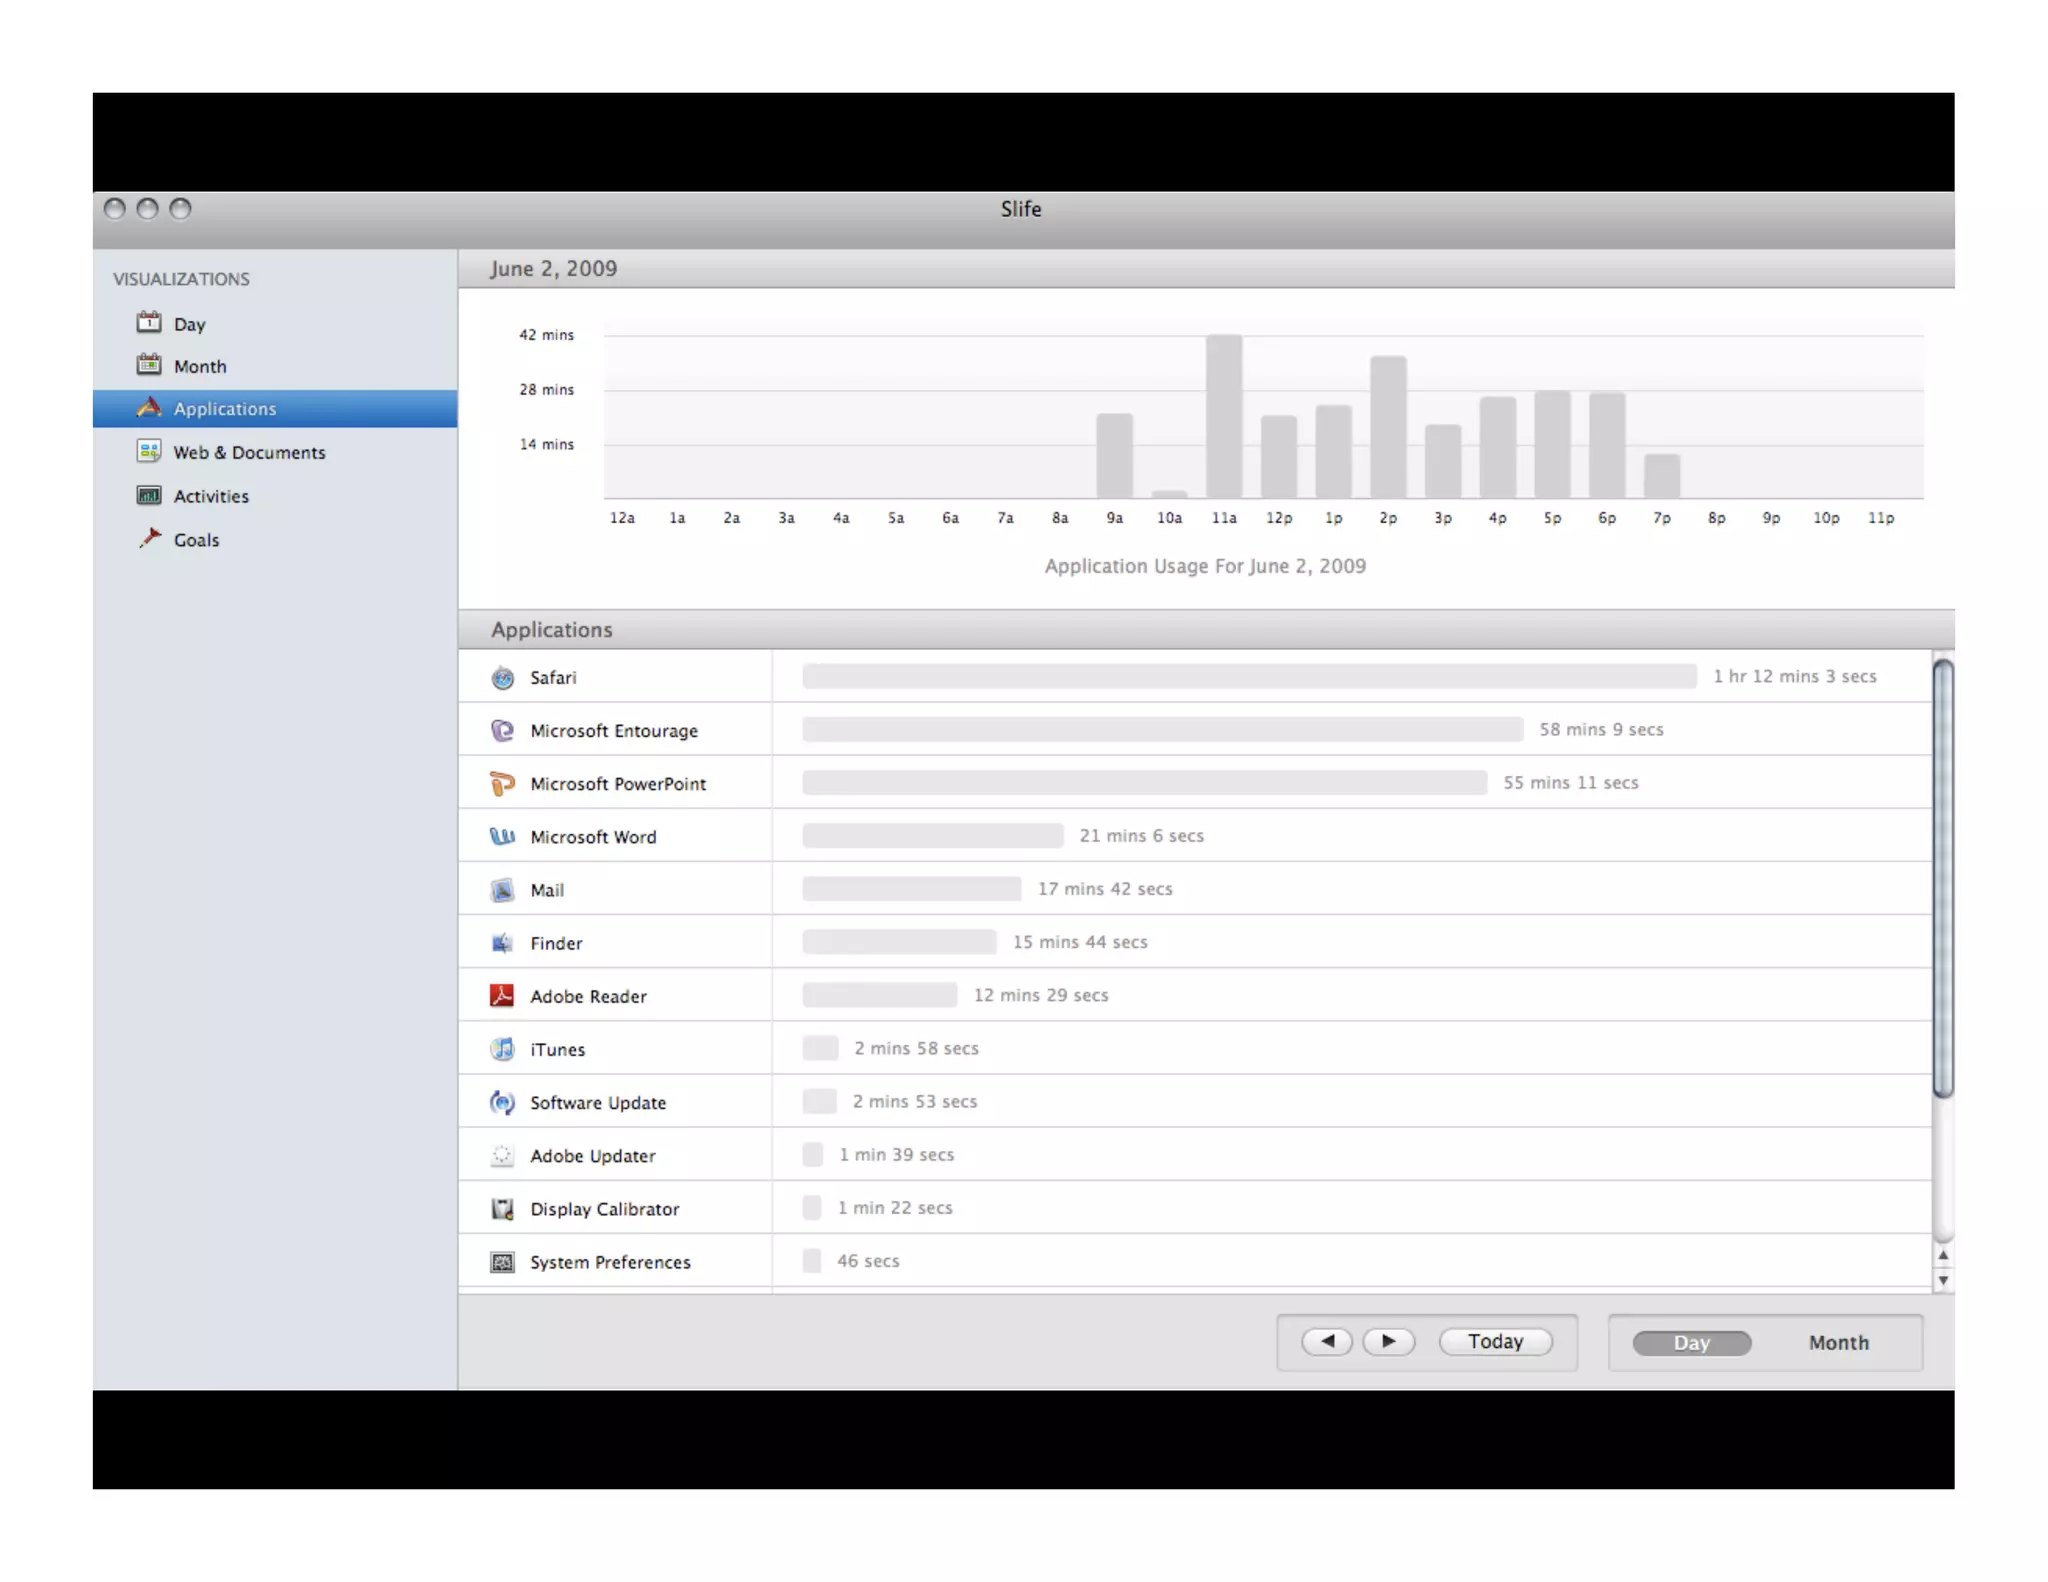The height and width of the screenshot is (1582, 2048).
Task: Select Applications in the Visualizations sidebar
Action: [225, 409]
